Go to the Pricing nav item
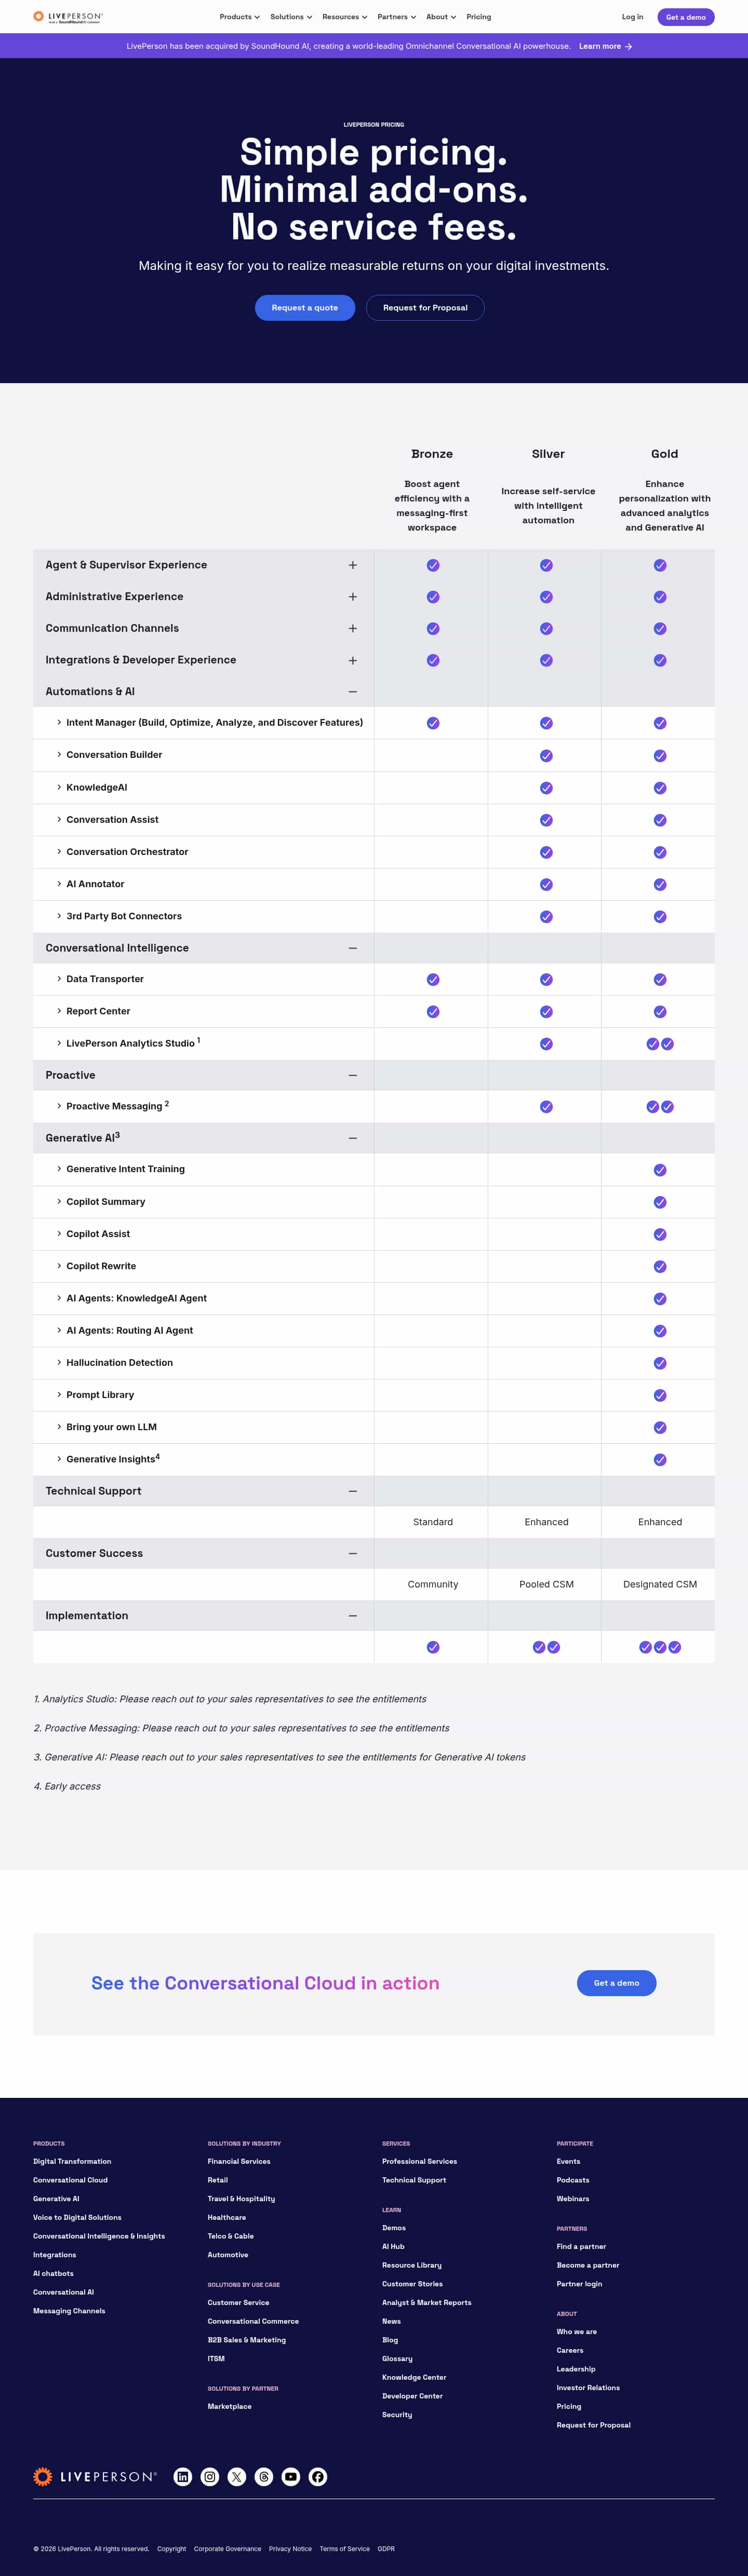The width and height of the screenshot is (748, 2576). pyautogui.click(x=479, y=17)
